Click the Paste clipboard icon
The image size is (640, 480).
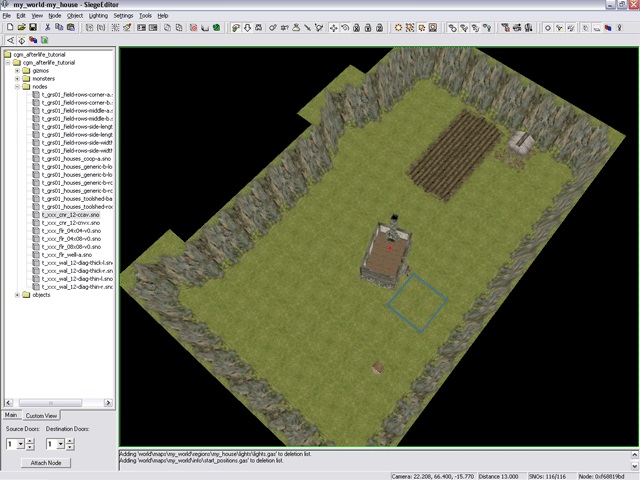71,27
